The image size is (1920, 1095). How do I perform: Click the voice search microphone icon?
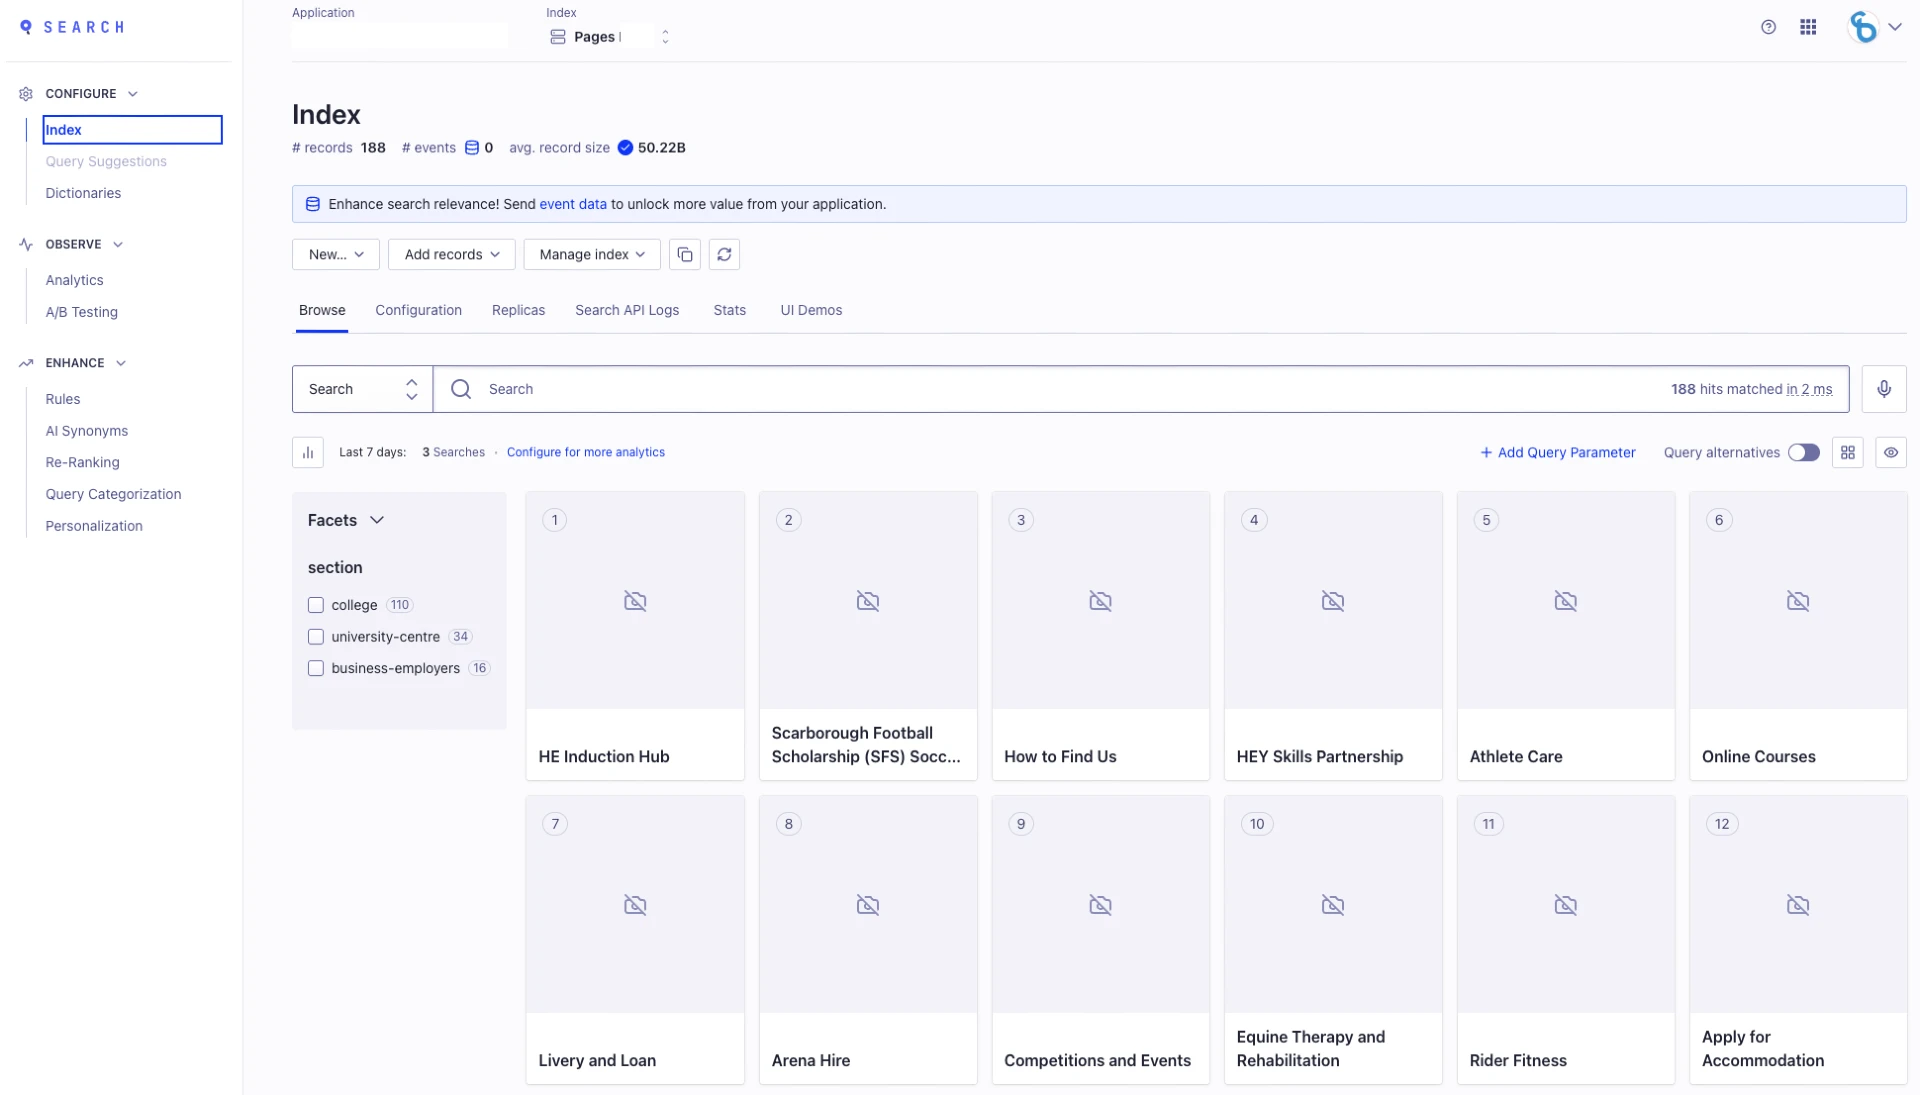(x=1884, y=389)
